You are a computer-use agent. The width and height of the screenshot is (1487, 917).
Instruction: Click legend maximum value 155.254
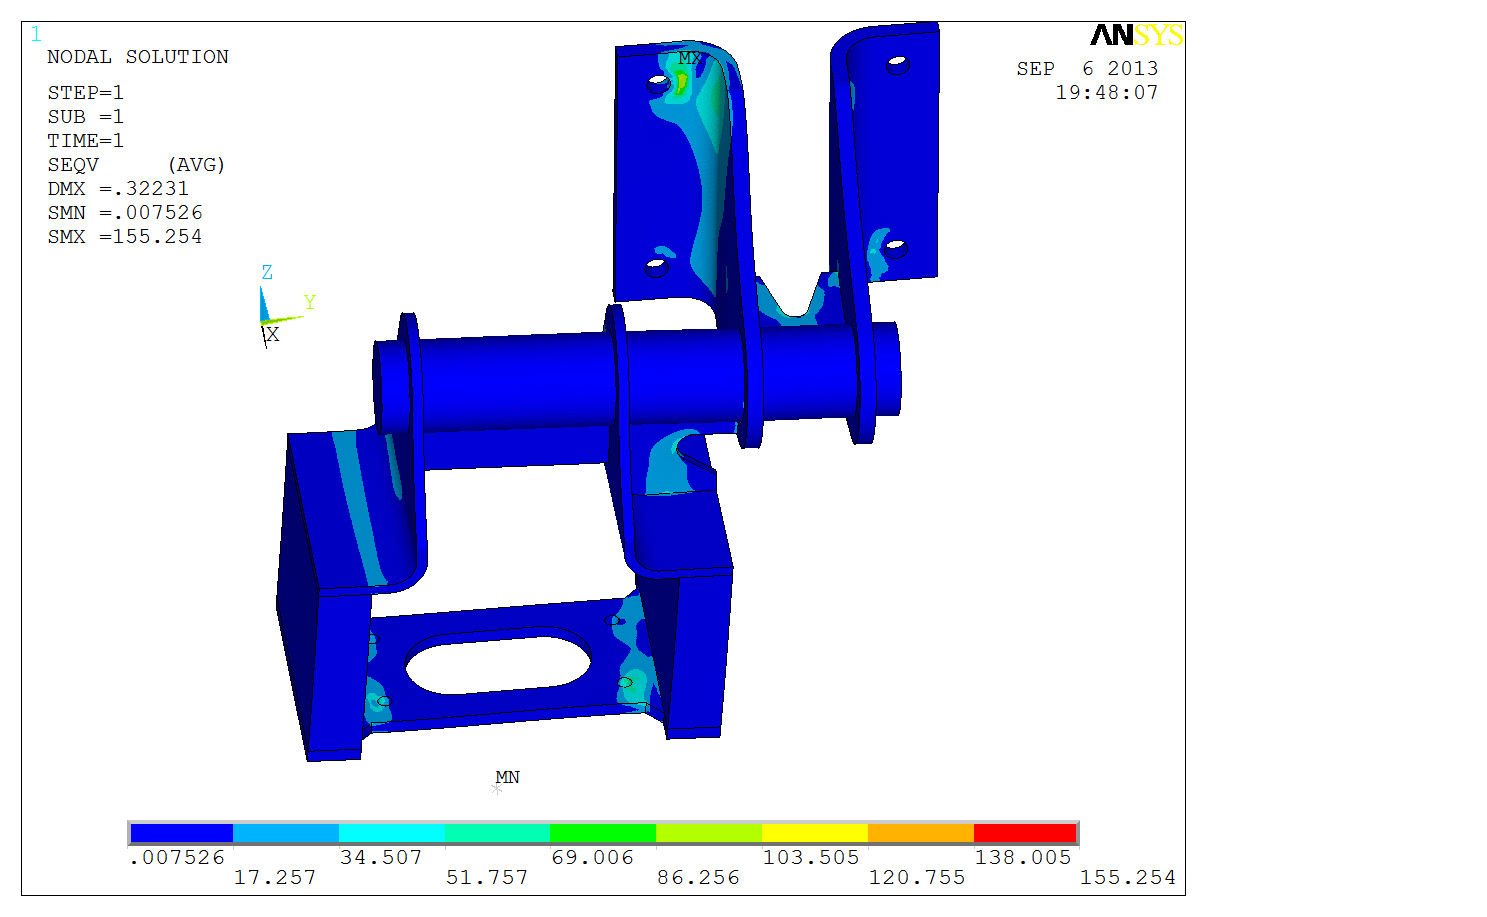(x=1128, y=878)
